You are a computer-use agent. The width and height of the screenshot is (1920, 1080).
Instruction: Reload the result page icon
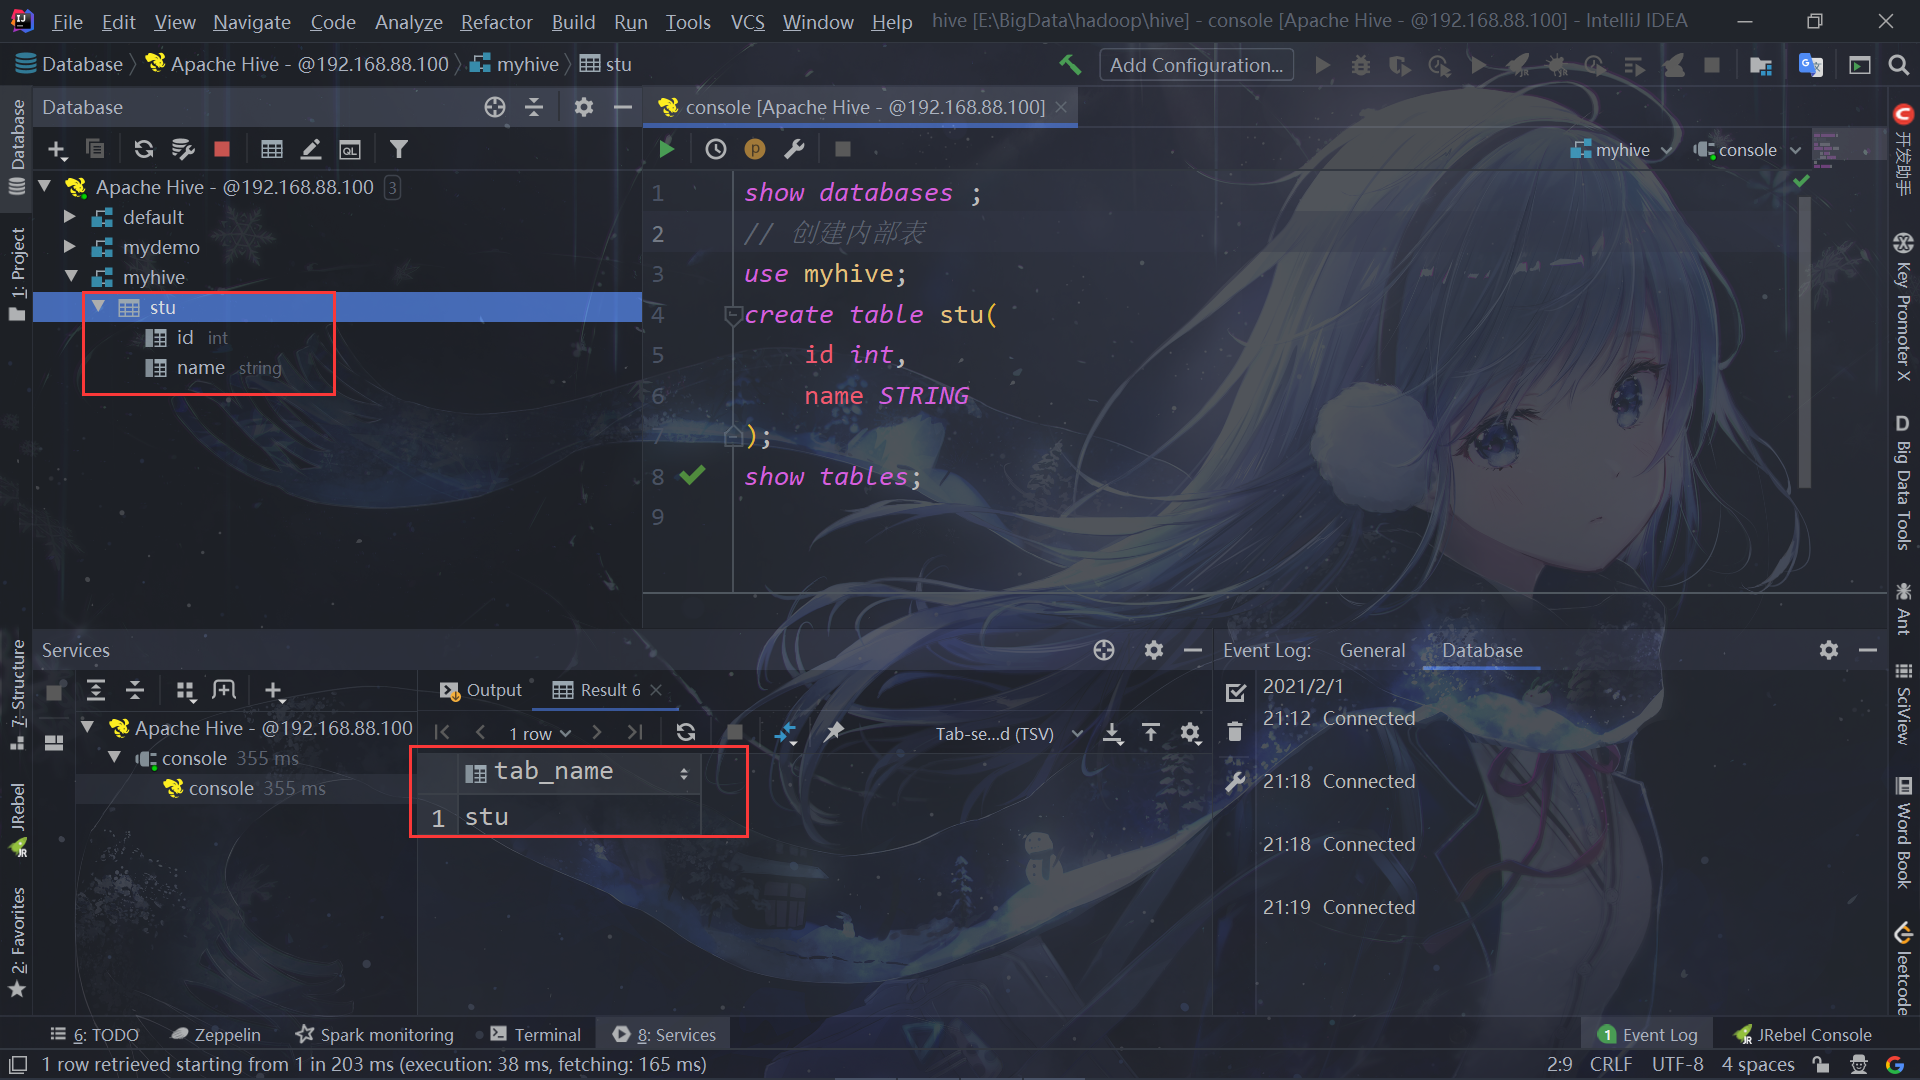point(686,733)
